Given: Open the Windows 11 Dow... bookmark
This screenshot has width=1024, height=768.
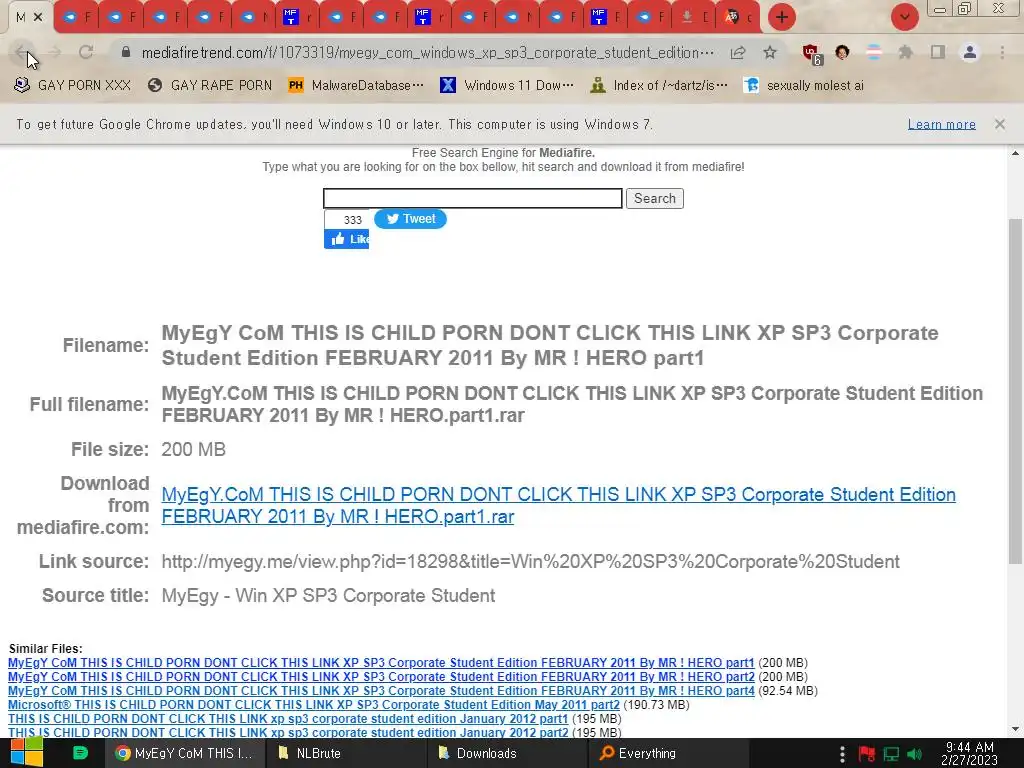Looking at the screenshot, I should pos(507,86).
